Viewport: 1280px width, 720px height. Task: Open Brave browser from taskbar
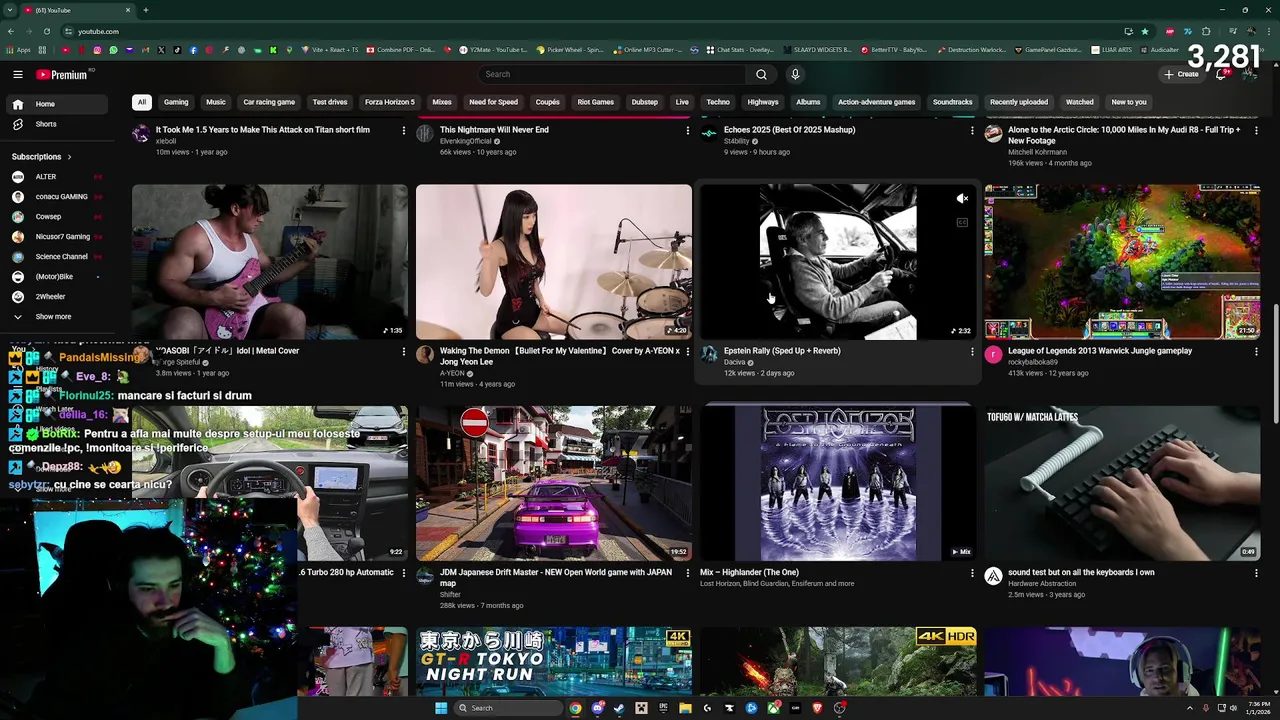[x=817, y=708]
